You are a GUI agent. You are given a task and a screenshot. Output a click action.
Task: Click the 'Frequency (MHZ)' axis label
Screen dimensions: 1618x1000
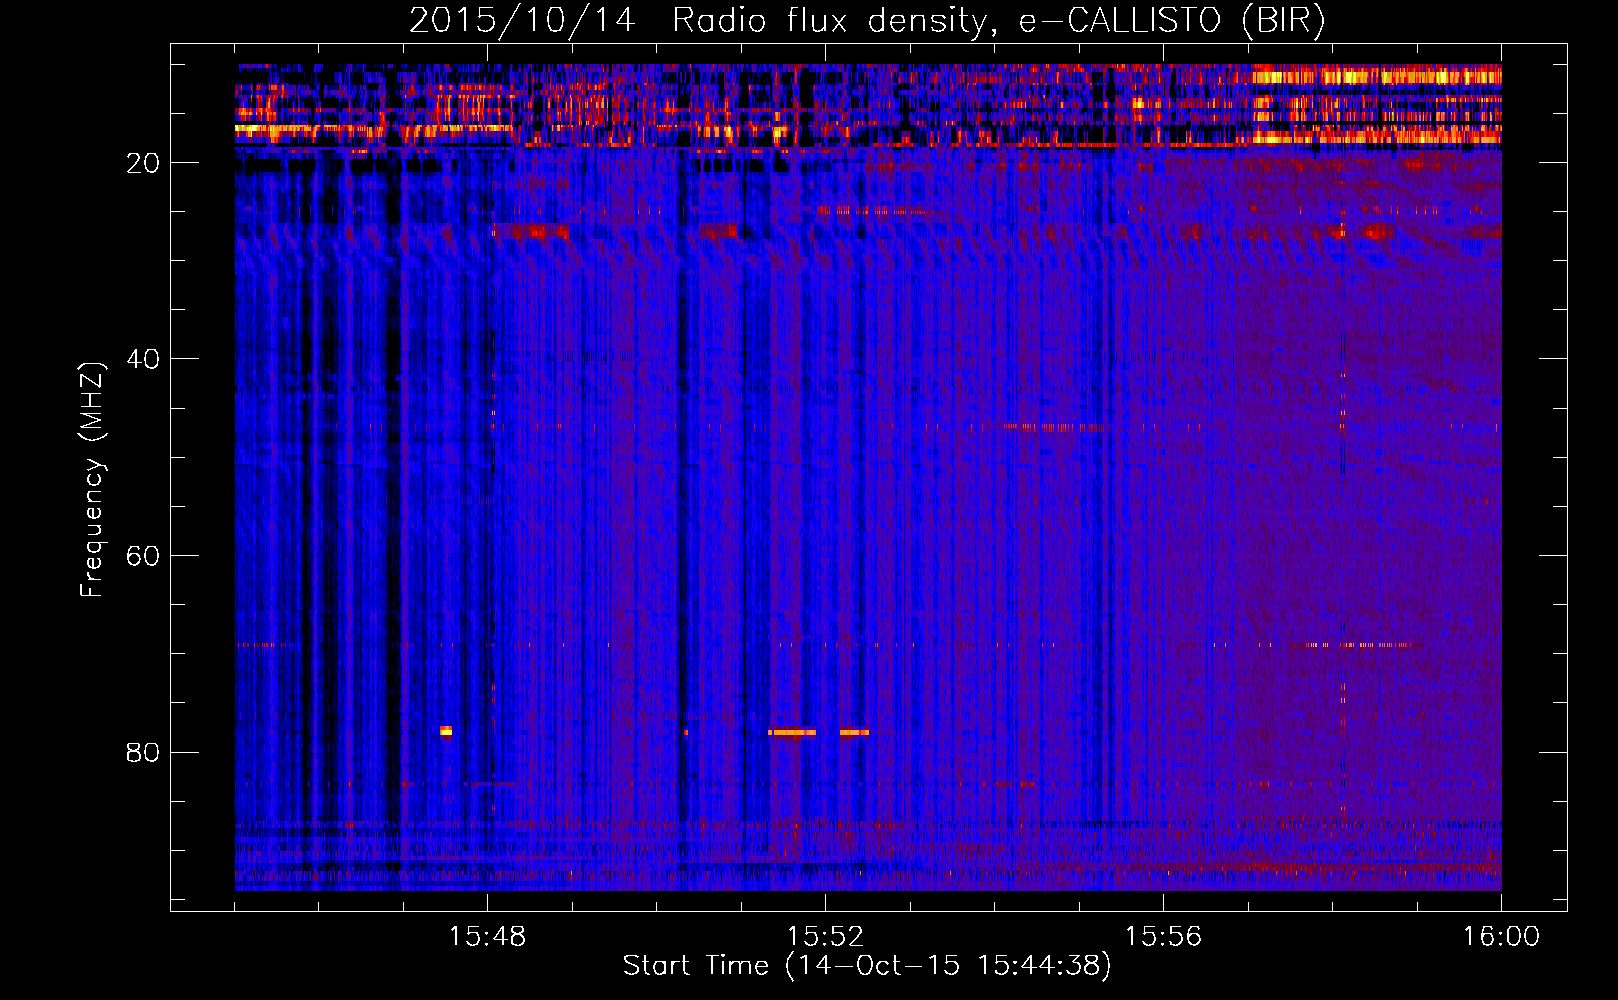coord(91,480)
